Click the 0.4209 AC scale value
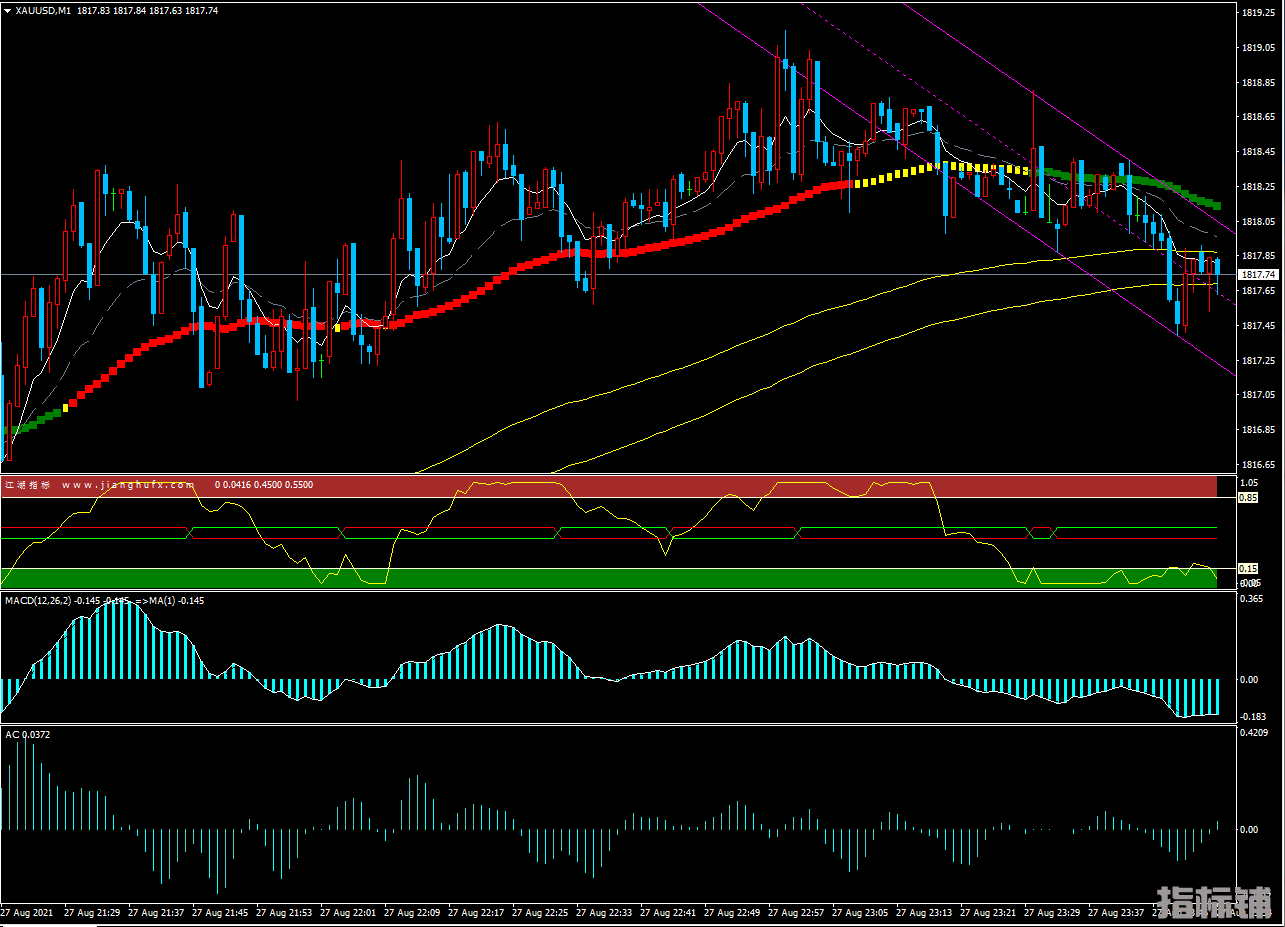1285x927 pixels. point(1253,733)
